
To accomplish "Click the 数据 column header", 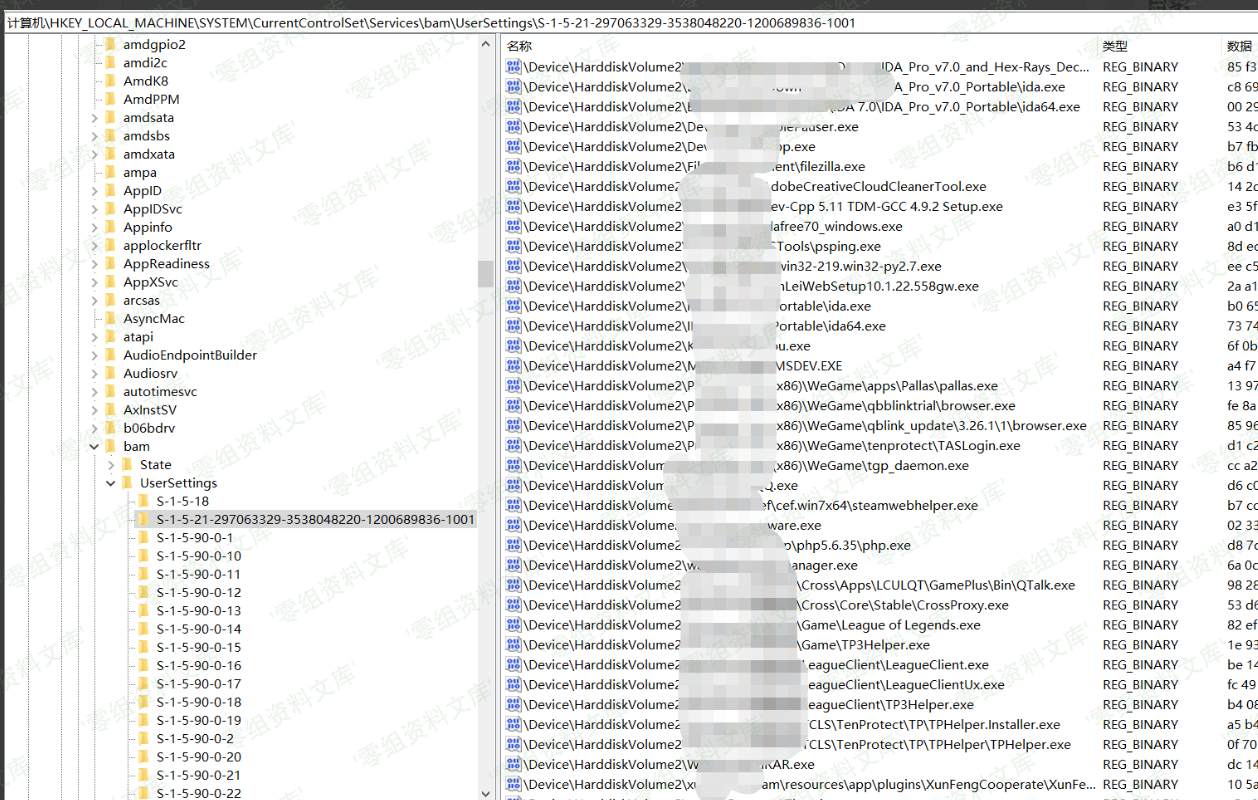I will point(1238,46).
